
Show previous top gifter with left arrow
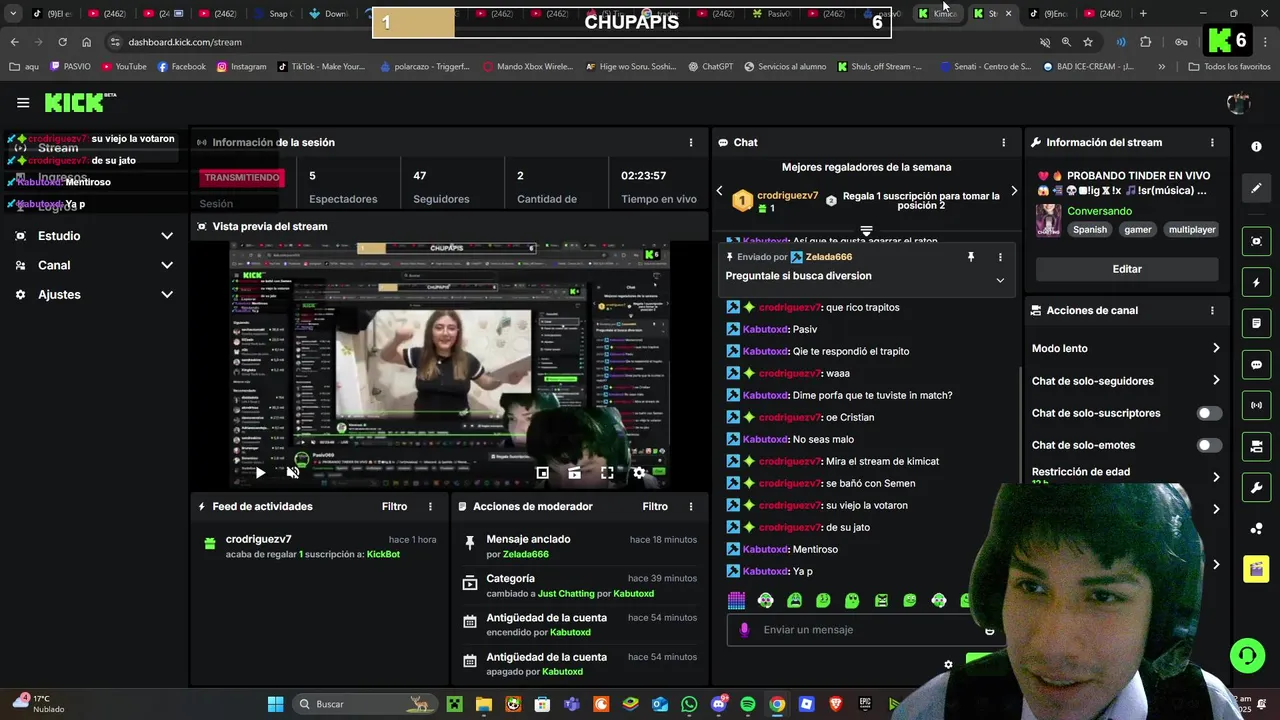pos(719,191)
